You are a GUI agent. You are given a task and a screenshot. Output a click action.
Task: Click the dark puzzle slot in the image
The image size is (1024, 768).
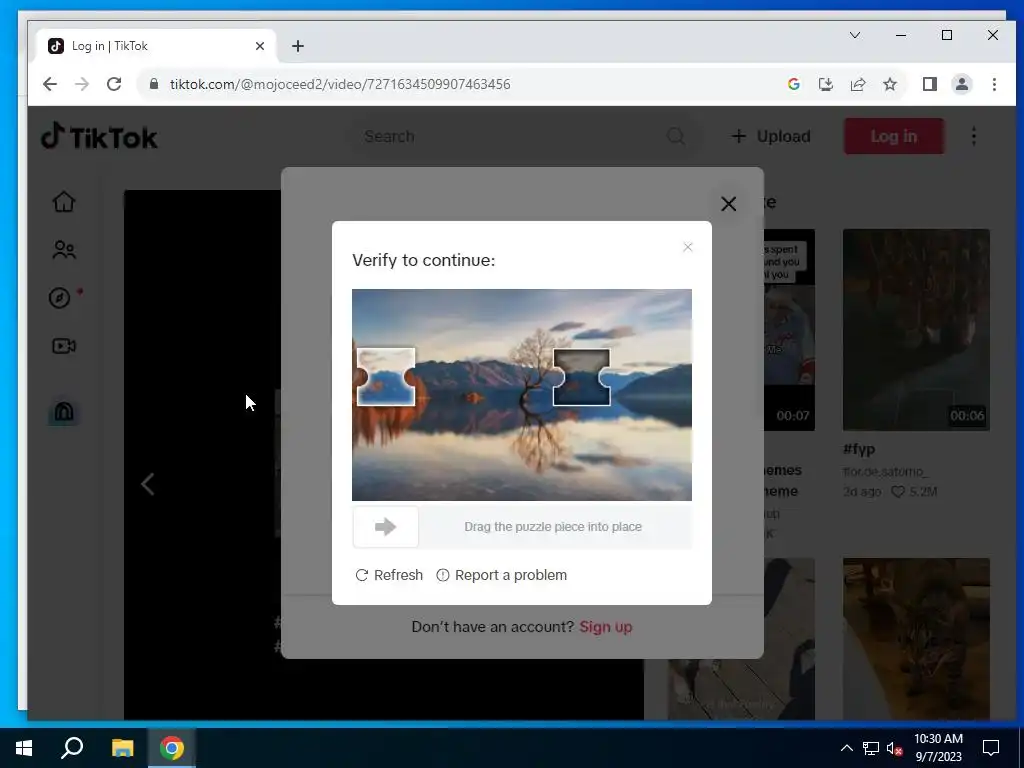click(582, 377)
